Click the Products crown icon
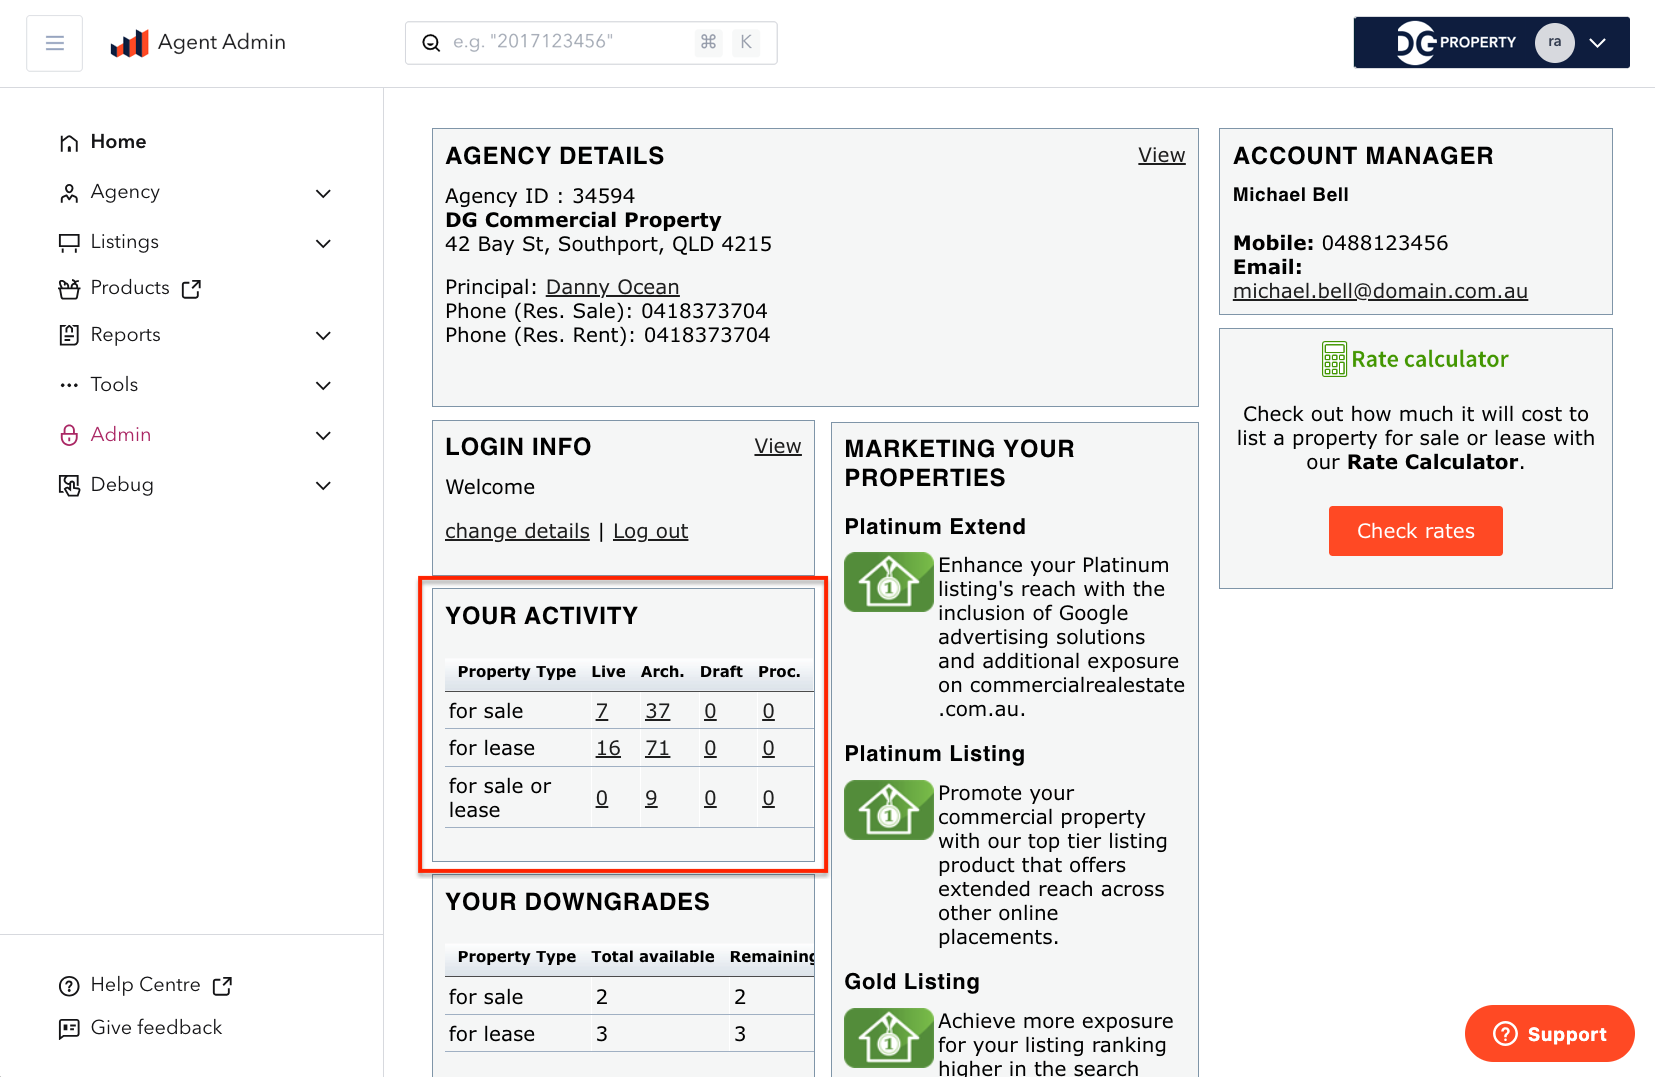1655x1077 pixels. [x=69, y=289]
